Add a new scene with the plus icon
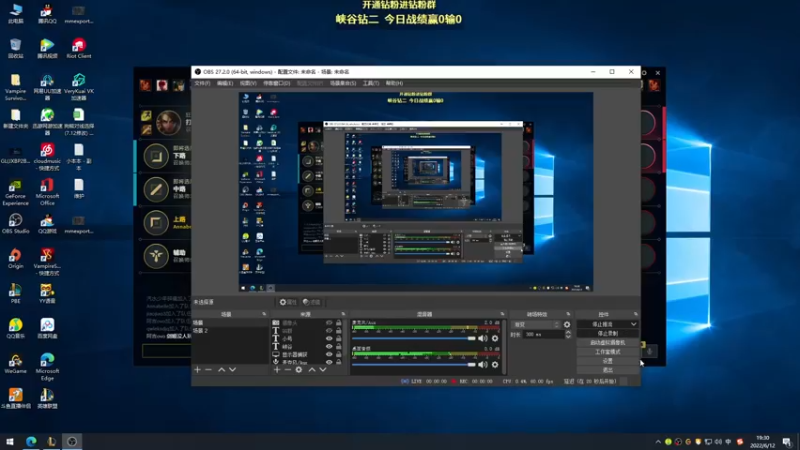 197,369
